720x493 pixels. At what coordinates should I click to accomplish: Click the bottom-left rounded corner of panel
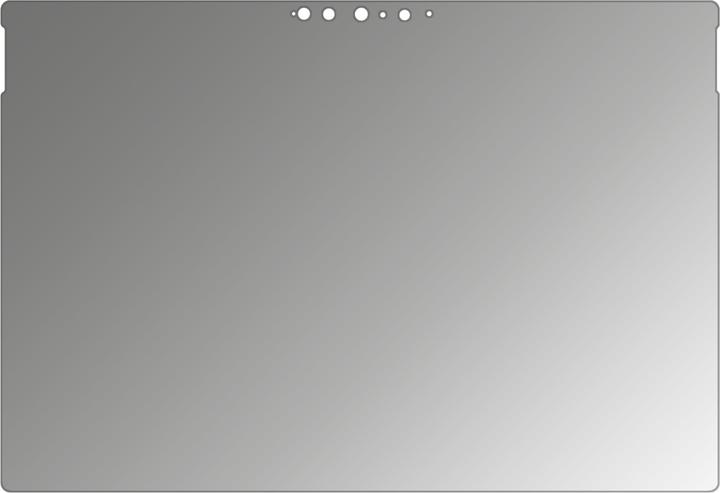pyautogui.click(x=5, y=487)
